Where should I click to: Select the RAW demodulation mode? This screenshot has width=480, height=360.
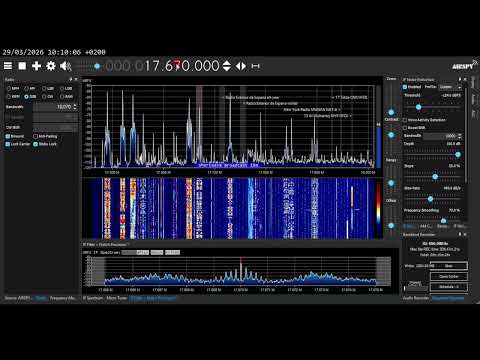point(66,96)
